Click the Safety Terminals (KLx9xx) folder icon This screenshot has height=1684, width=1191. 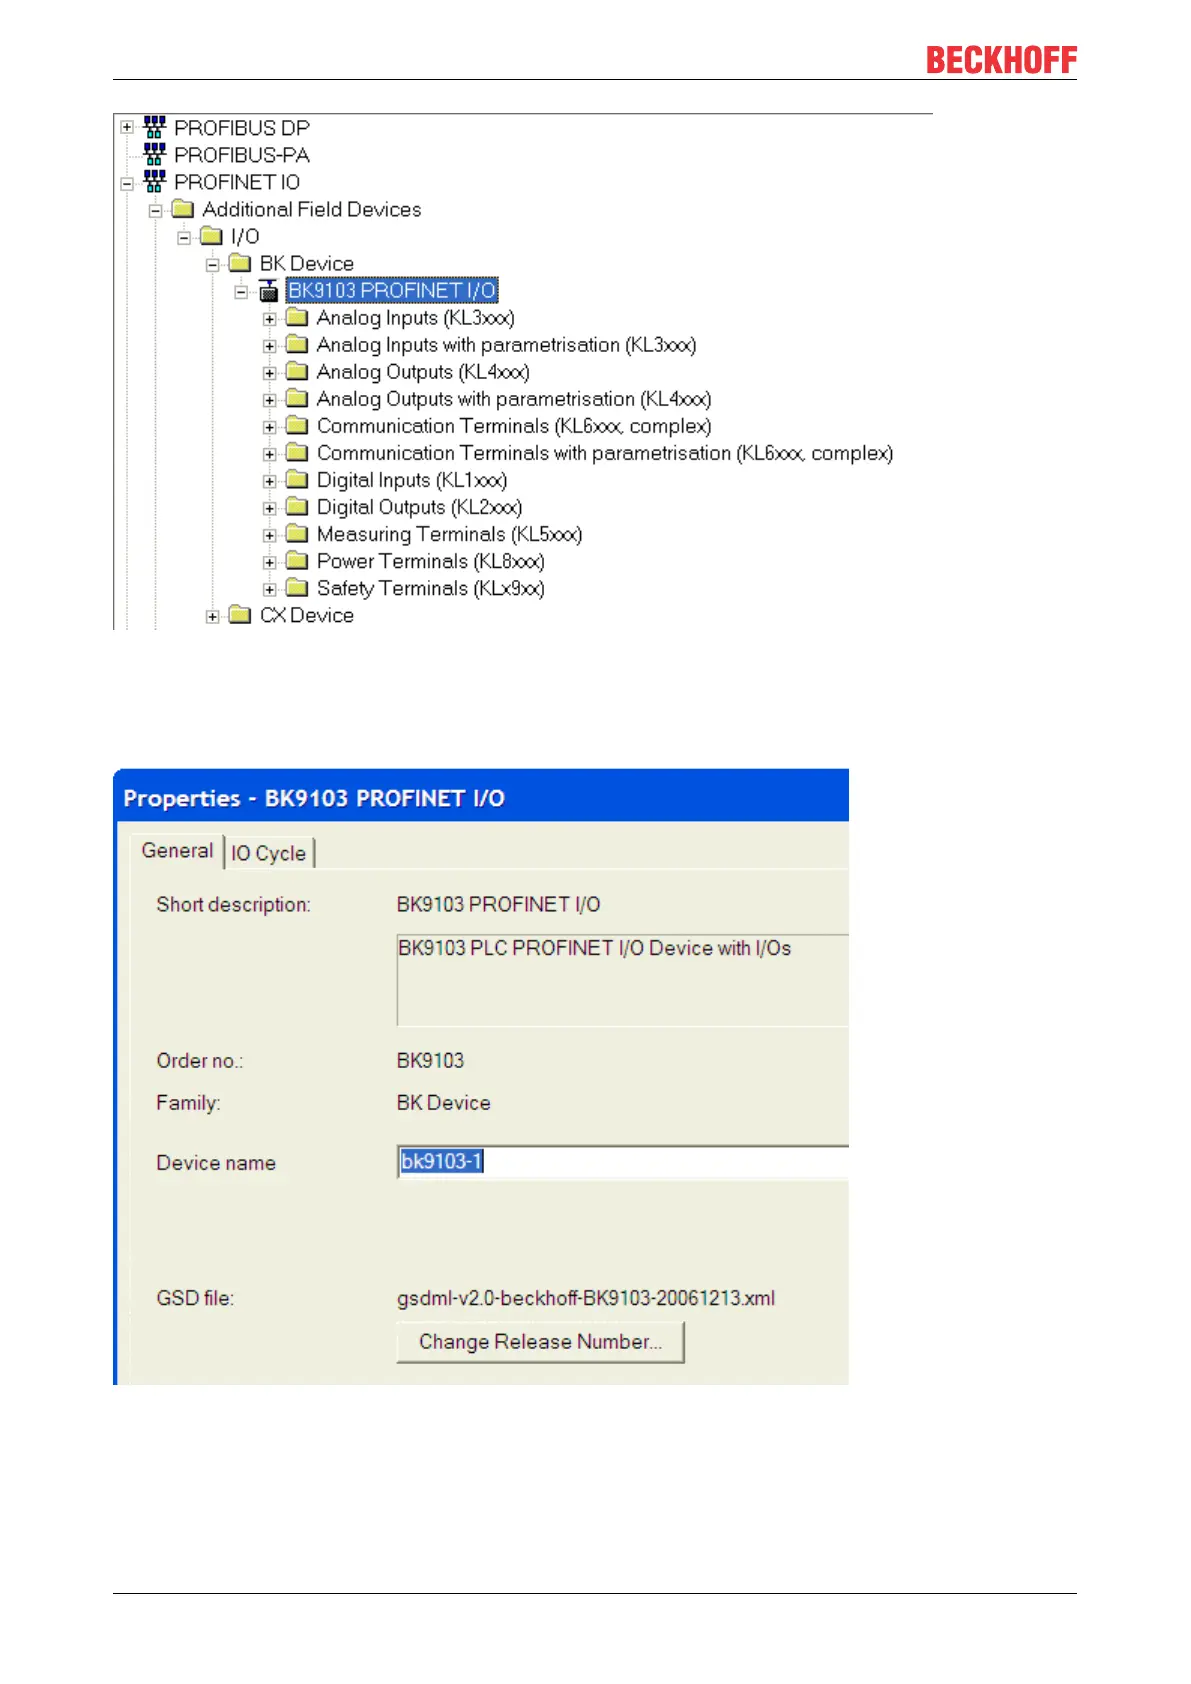pos(296,587)
